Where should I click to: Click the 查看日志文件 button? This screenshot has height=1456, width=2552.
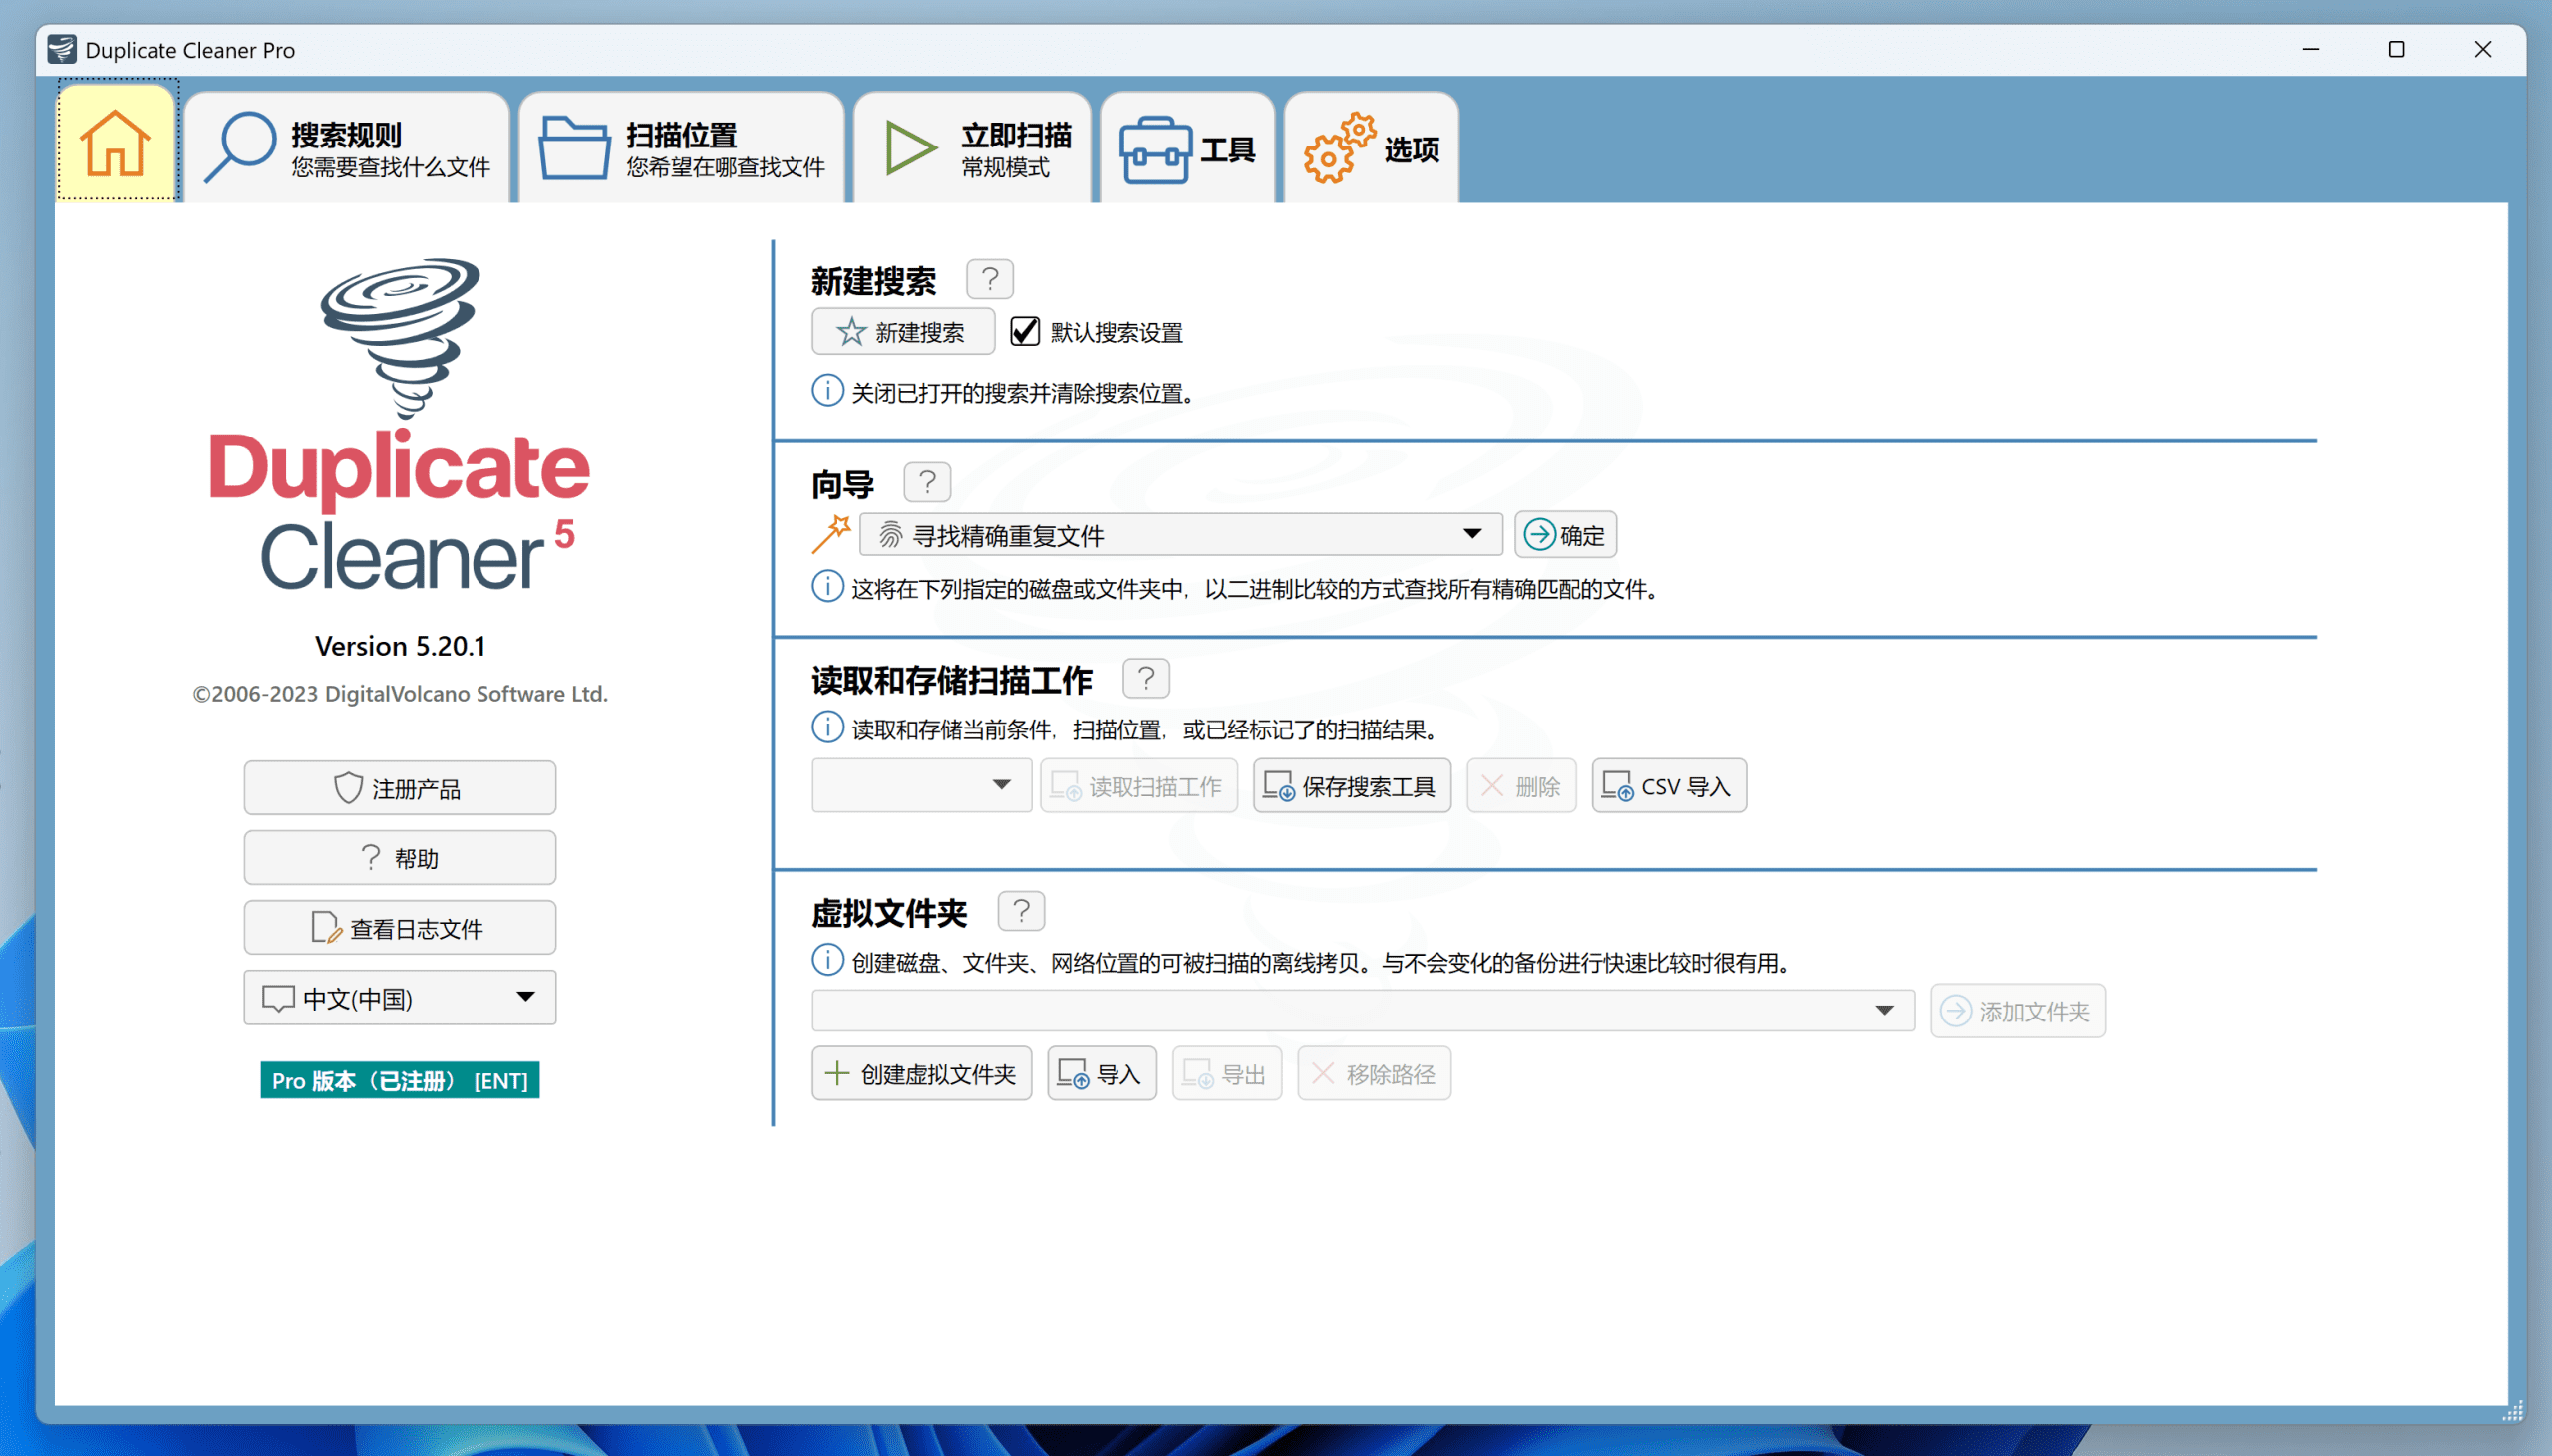click(400, 928)
